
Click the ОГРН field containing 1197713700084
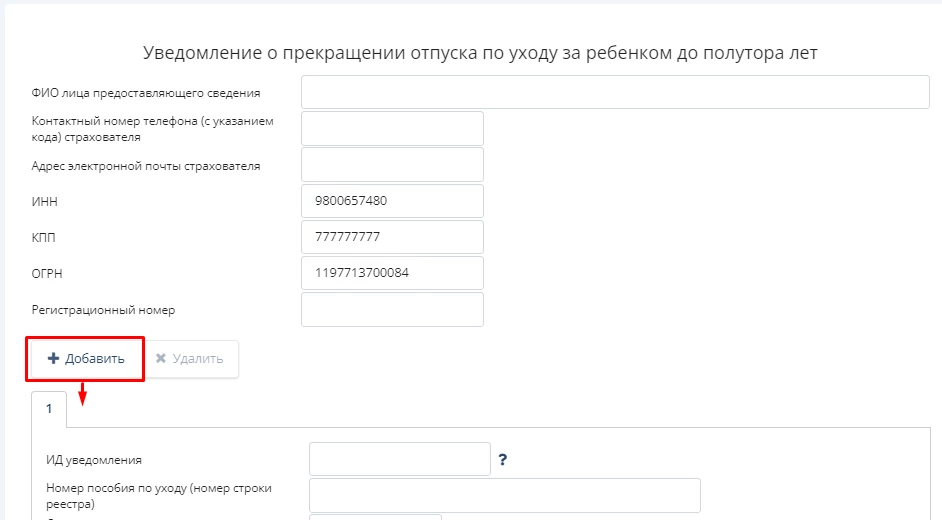pyautogui.click(x=392, y=273)
